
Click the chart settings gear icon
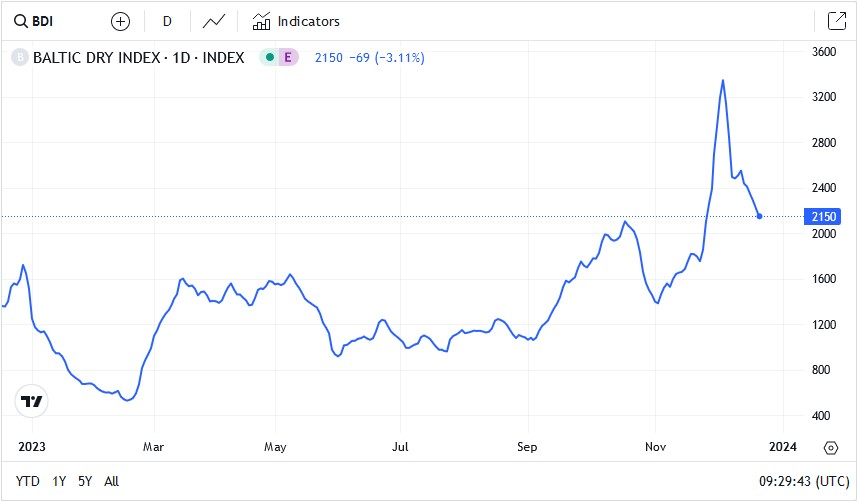click(831, 447)
